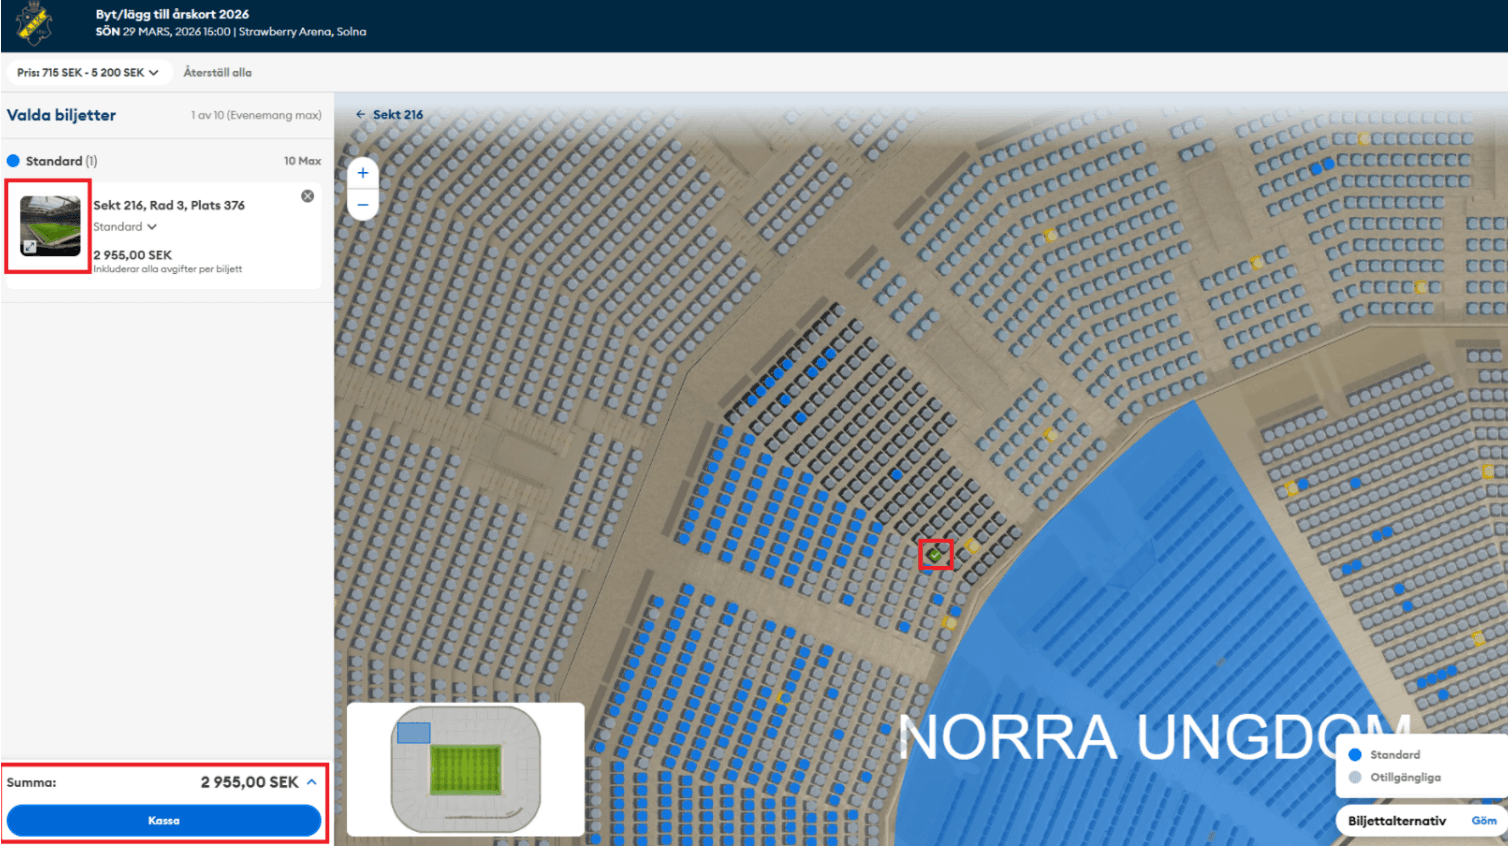Click the AIK club logo
Image resolution: width=1508 pixels, height=846 pixels.
(x=34, y=24)
